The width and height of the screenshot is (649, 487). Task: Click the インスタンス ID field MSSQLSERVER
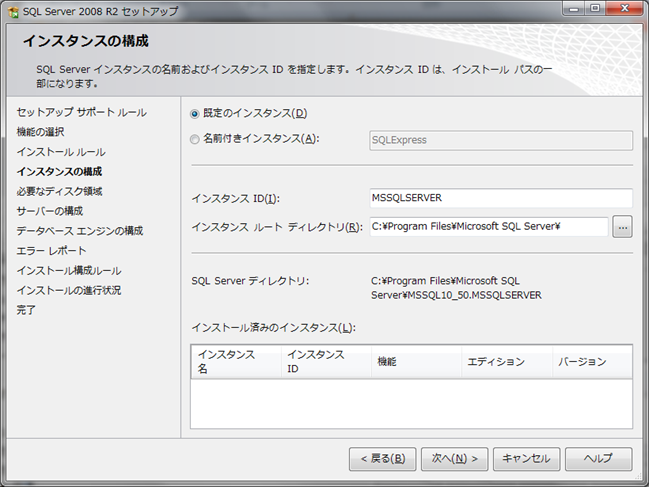501,198
